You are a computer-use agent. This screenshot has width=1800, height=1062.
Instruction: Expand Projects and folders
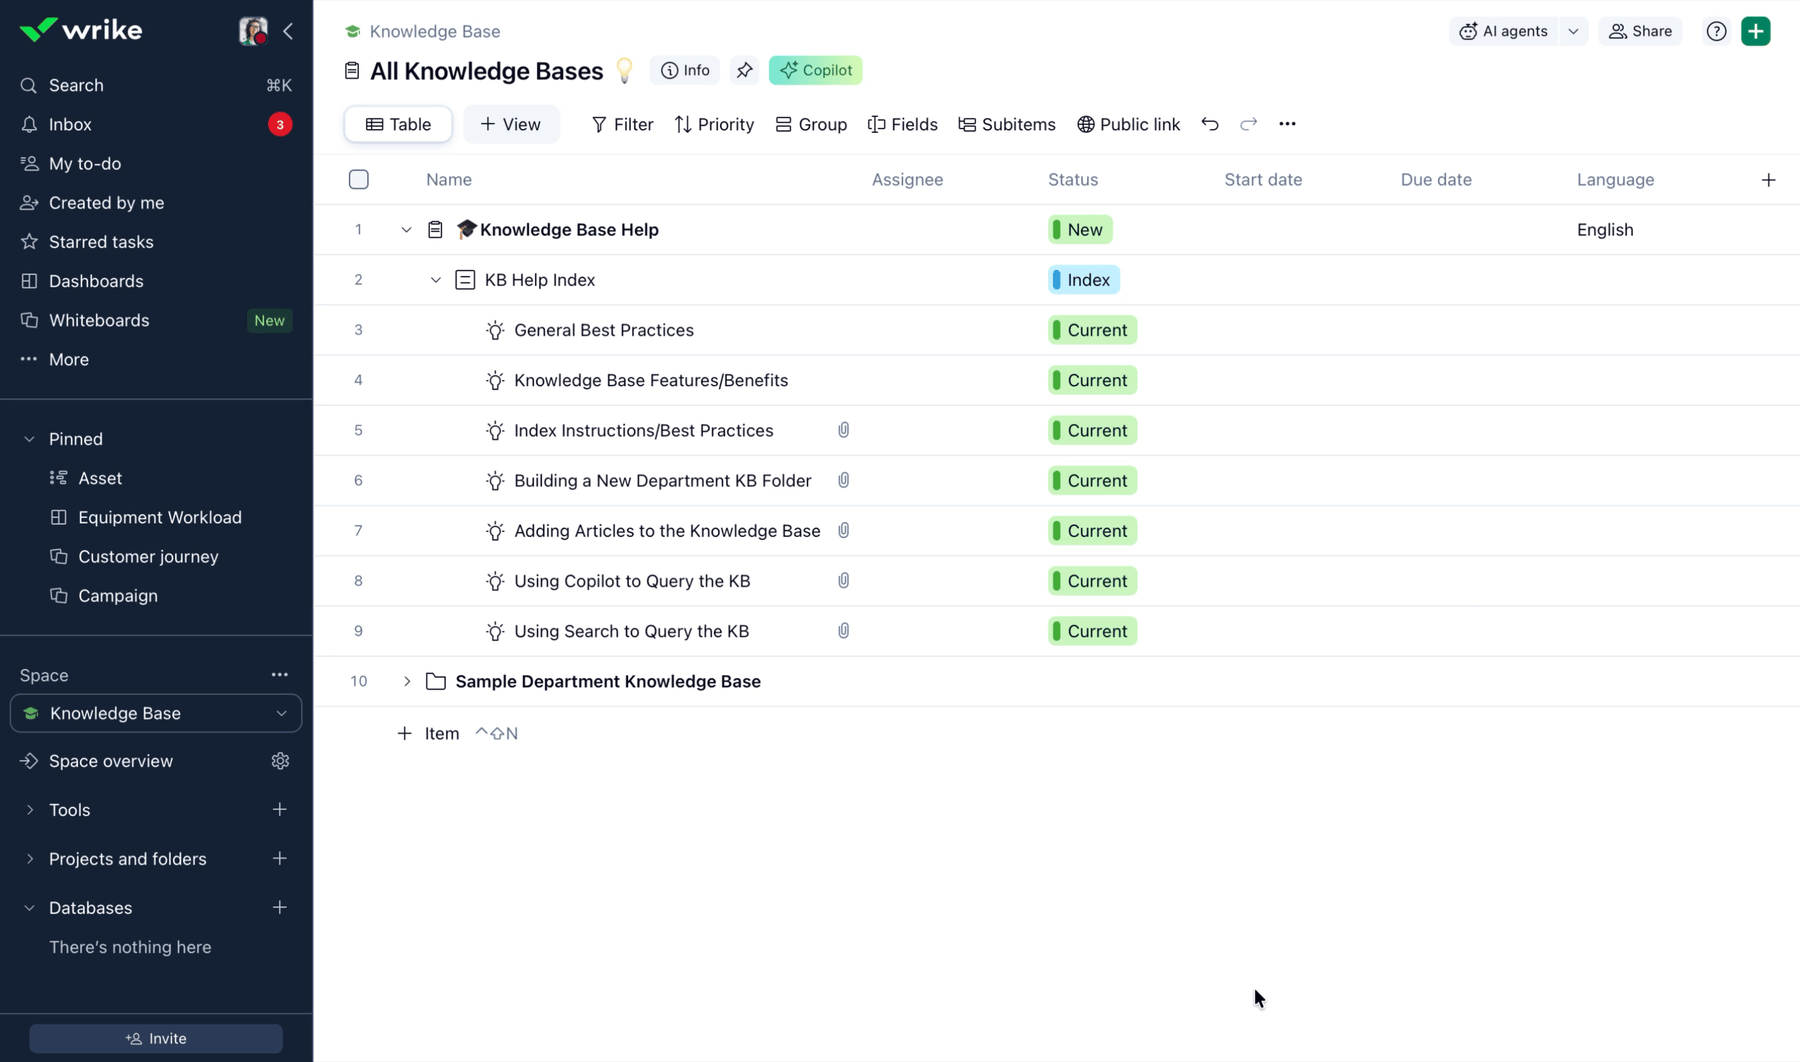pos(29,859)
